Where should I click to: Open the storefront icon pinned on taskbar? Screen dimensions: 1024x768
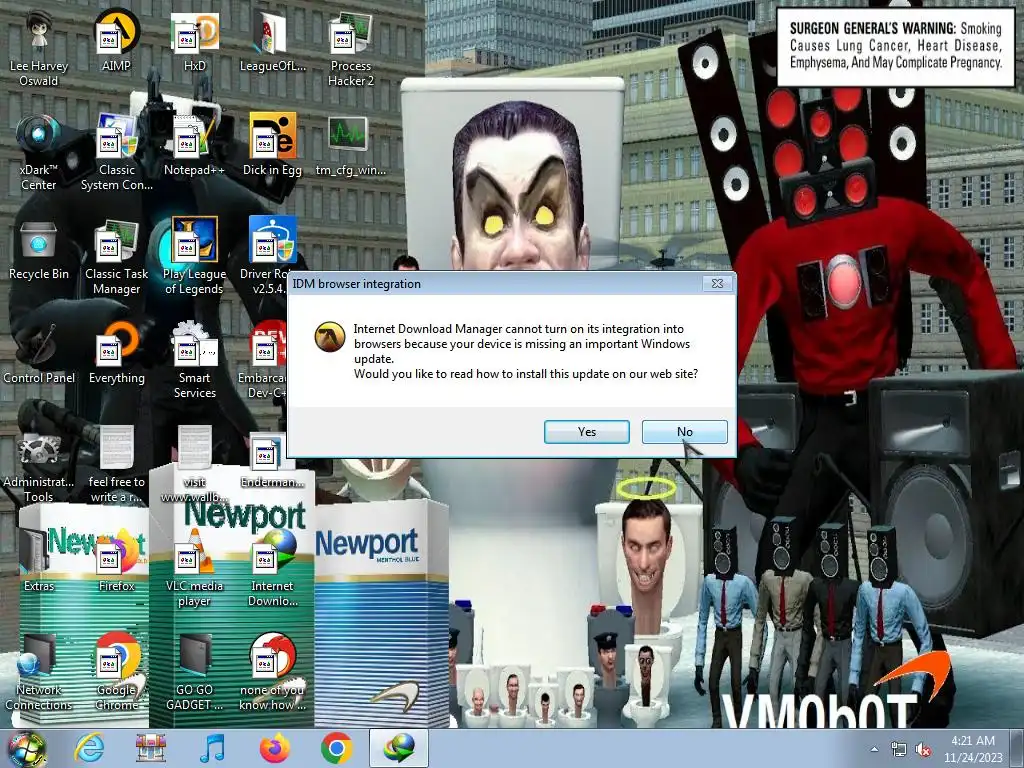151,748
